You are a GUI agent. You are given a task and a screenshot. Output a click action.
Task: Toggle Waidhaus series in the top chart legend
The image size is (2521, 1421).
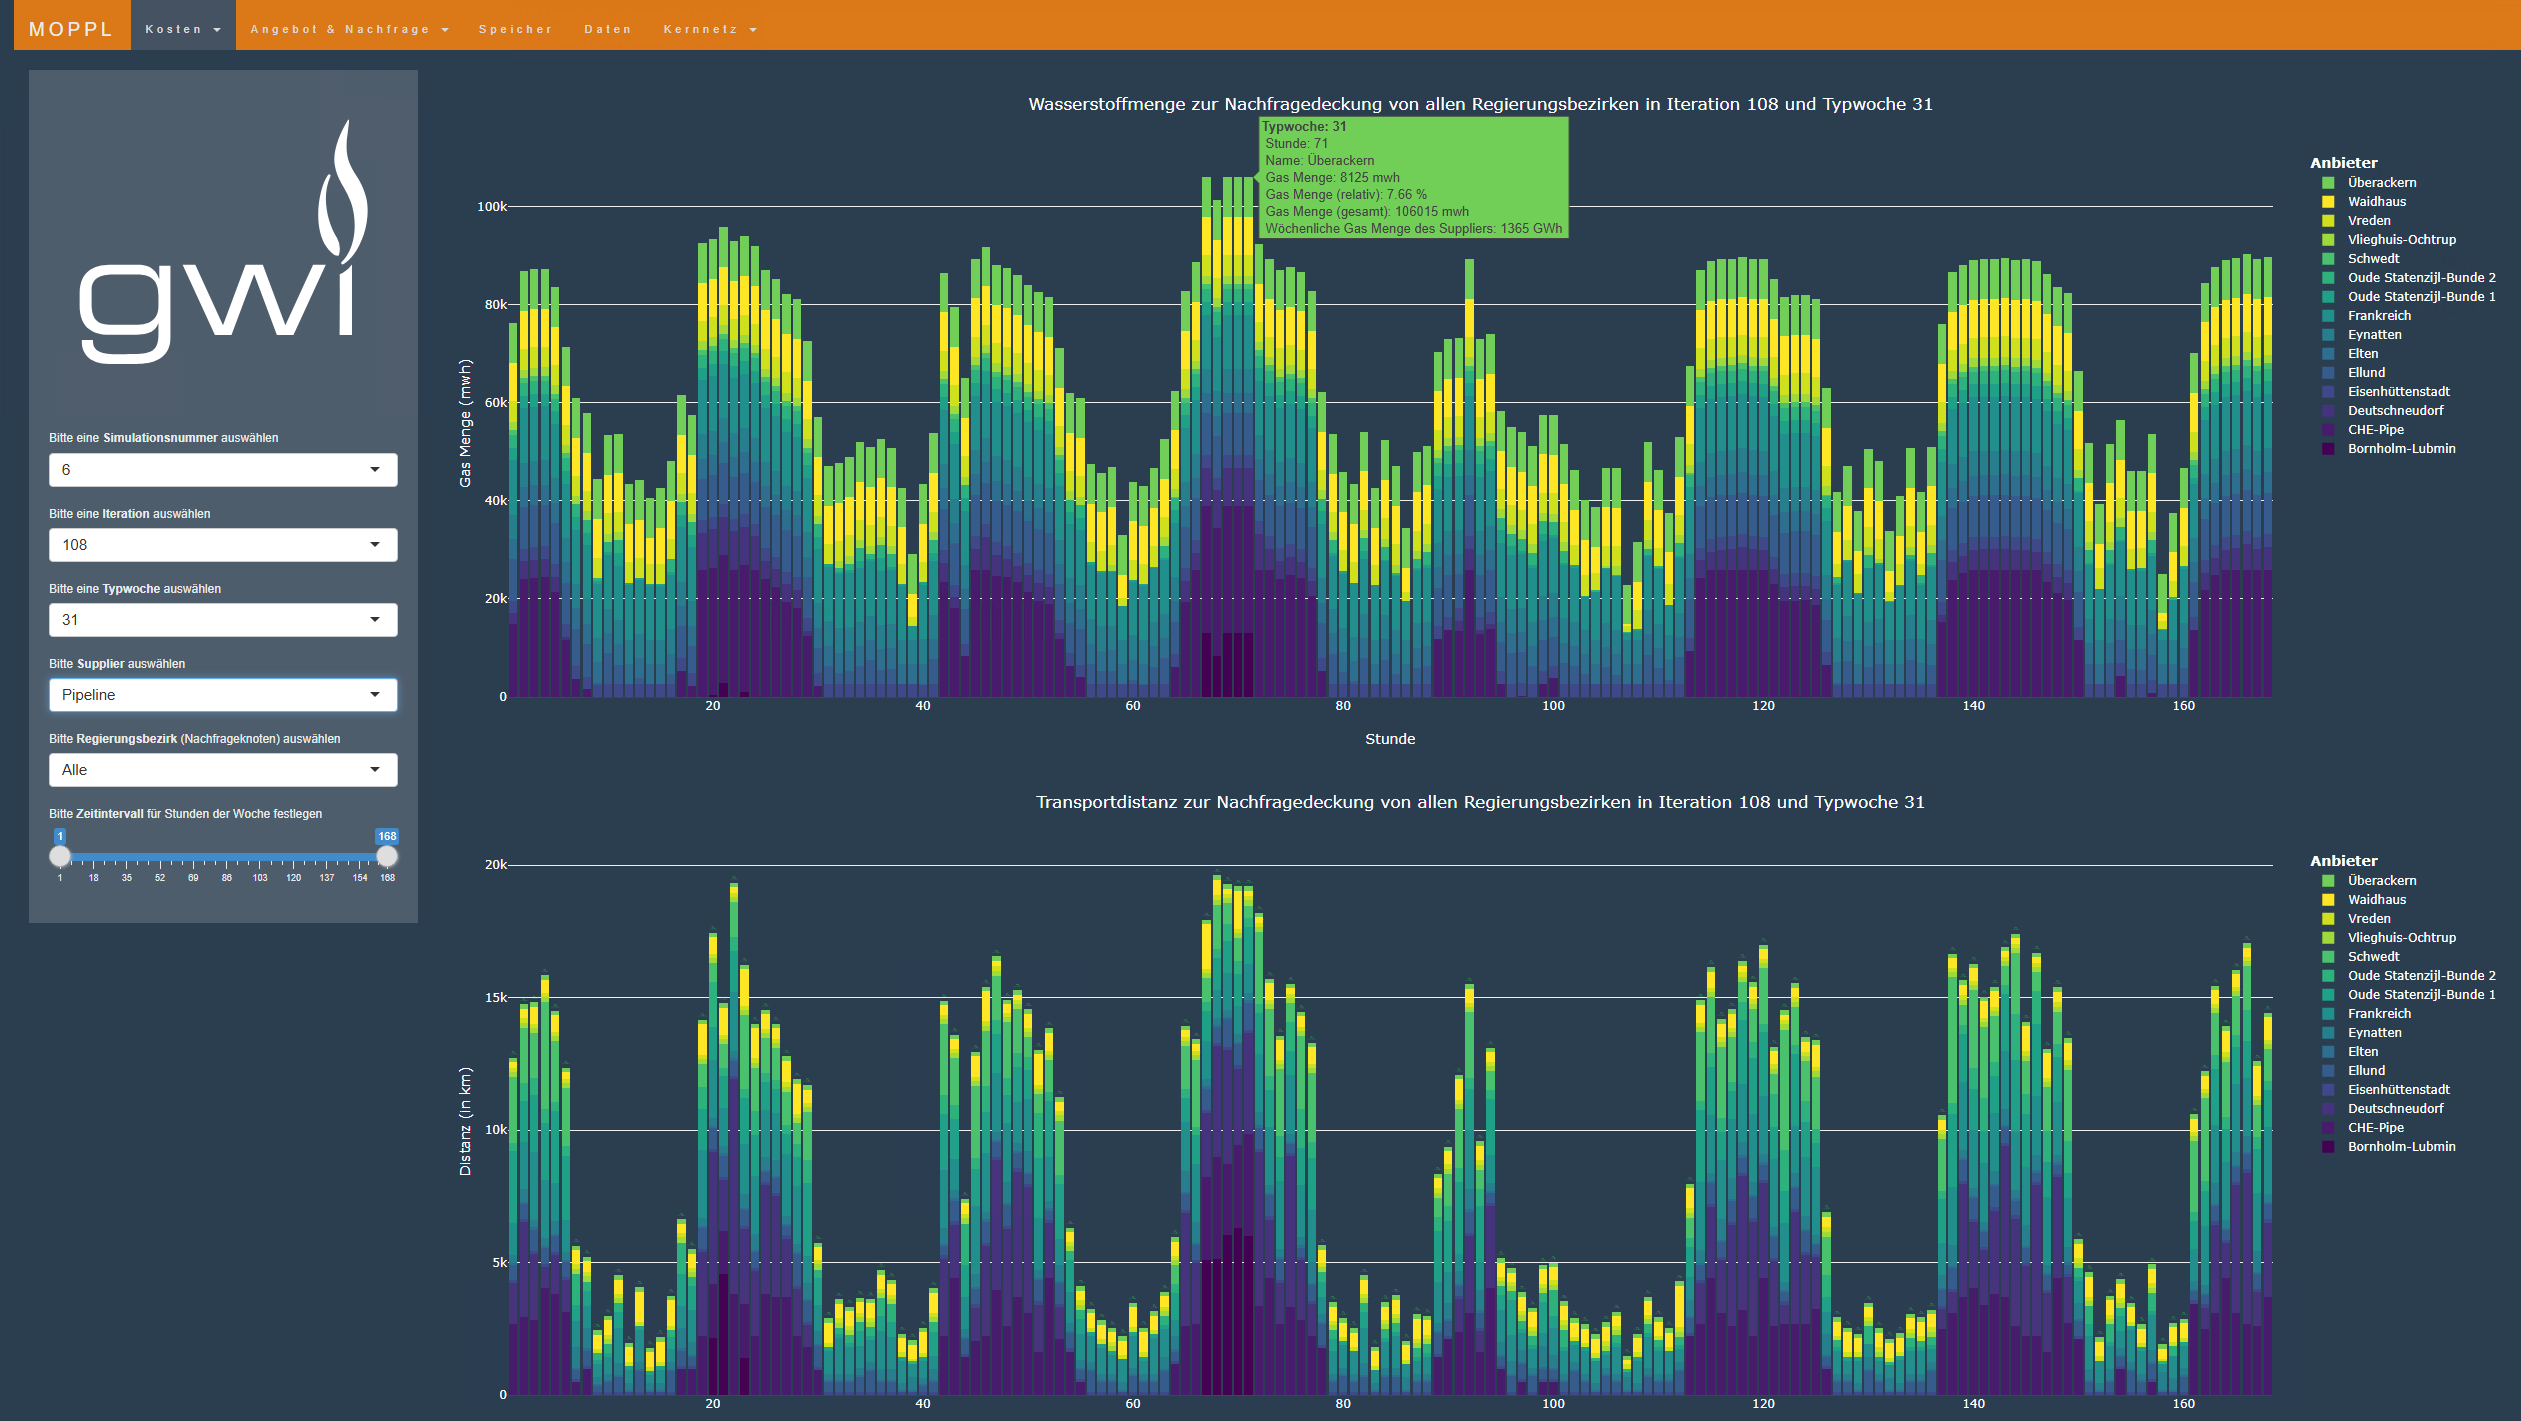point(2376,202)
